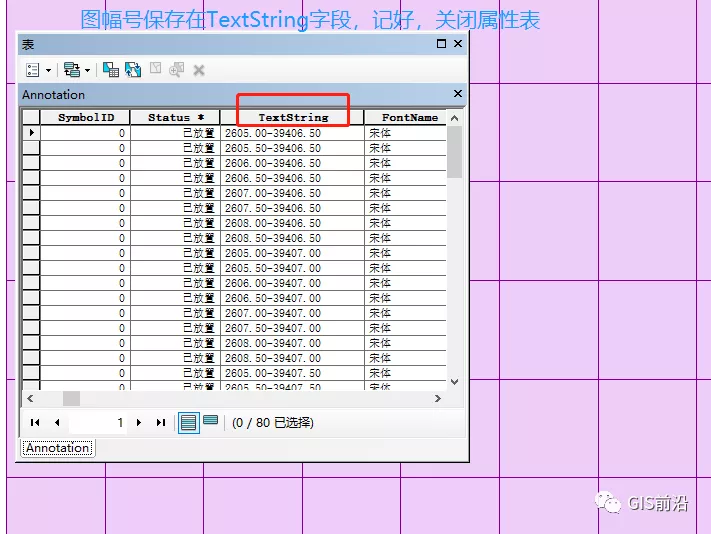The width and height of the screenshot is (711, 534).
Task: Select the cell 2605.00-39406.50
Action: coord(292,133)
